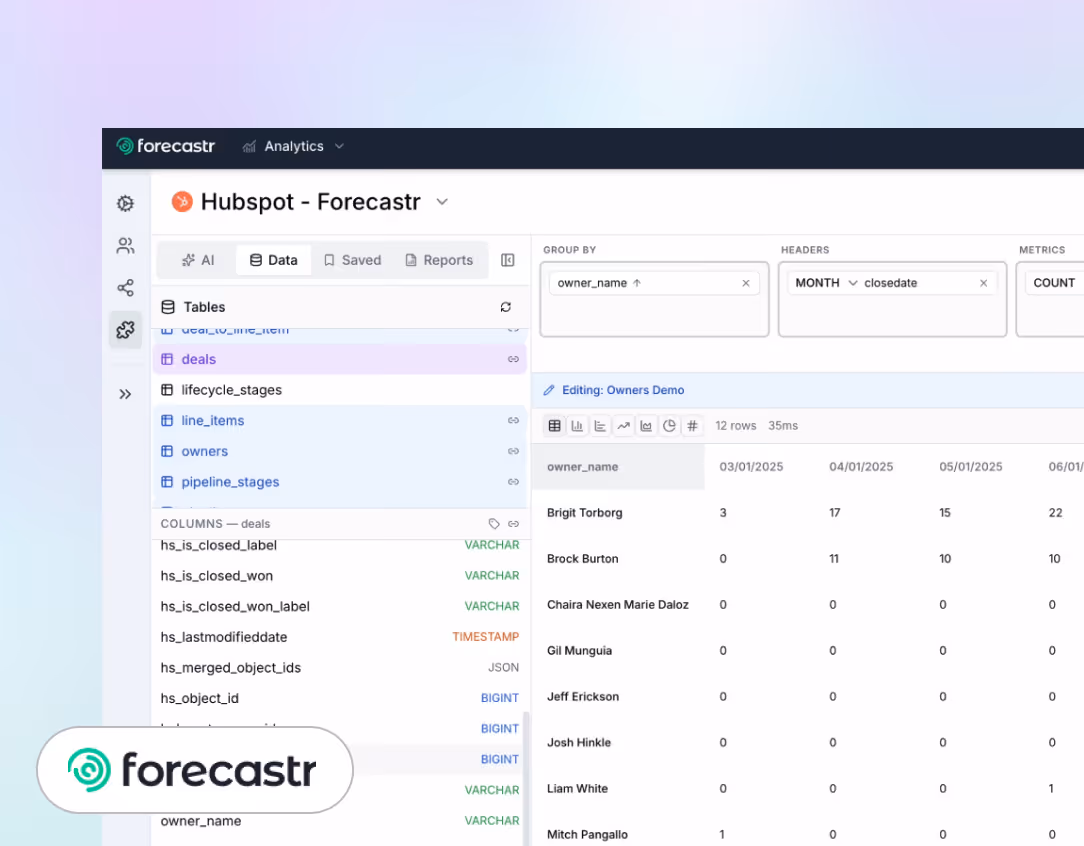This screenshot has width=1084, height=846.
Task: Switch to the AI tab
Action: (x=198, y=260)
